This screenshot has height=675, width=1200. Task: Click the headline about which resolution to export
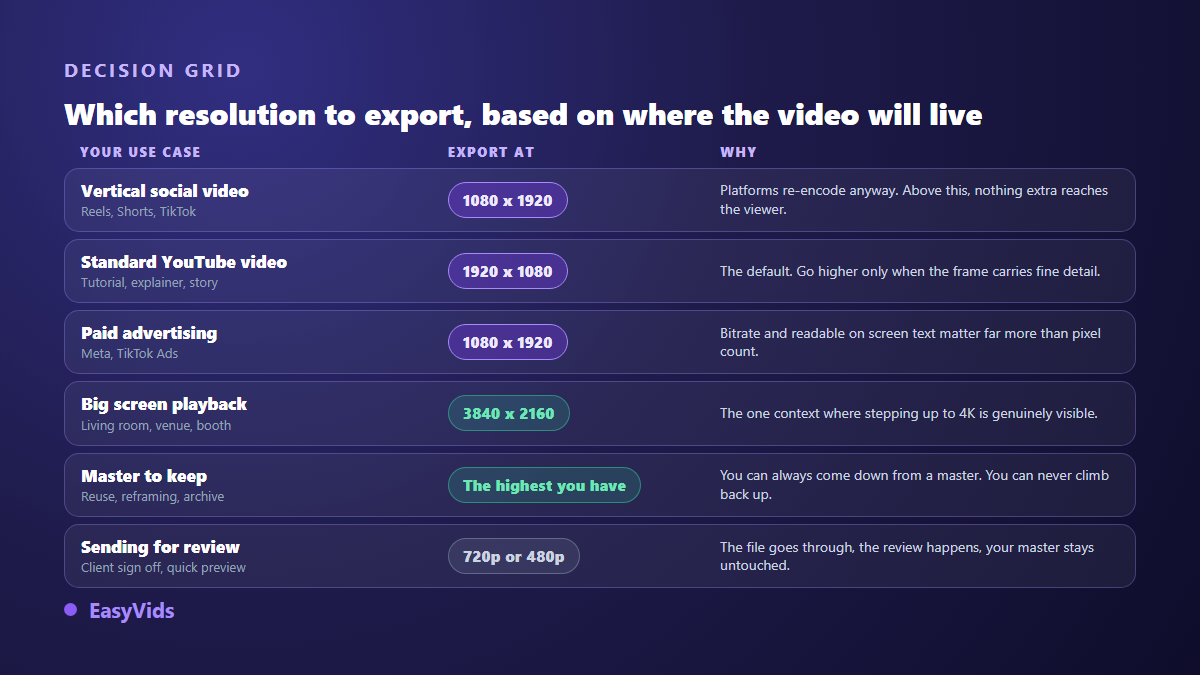click(523, 115)
